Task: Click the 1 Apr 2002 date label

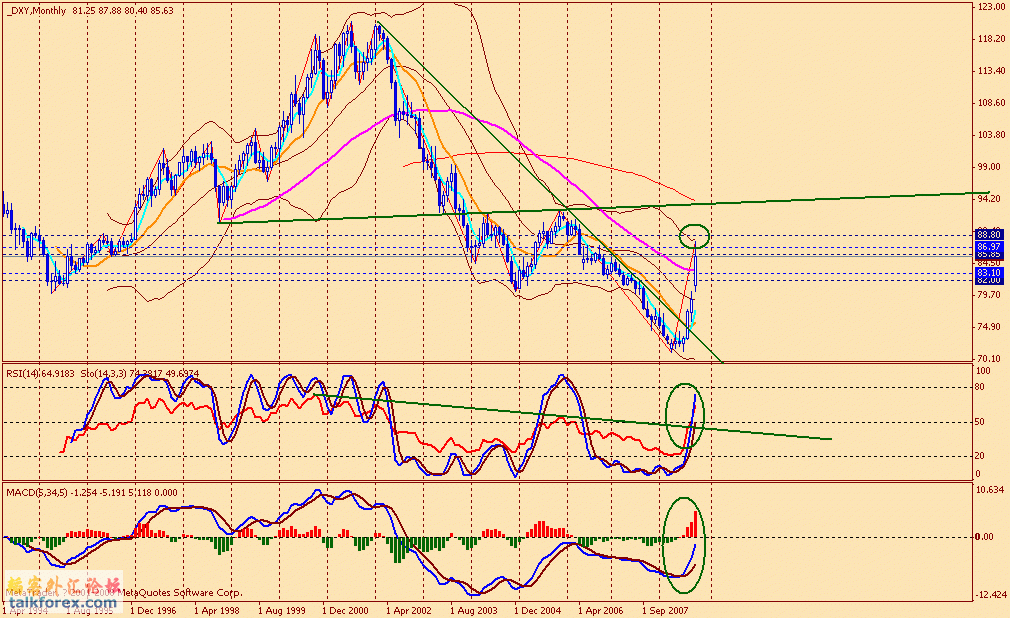Action: [x=409, y=610]
